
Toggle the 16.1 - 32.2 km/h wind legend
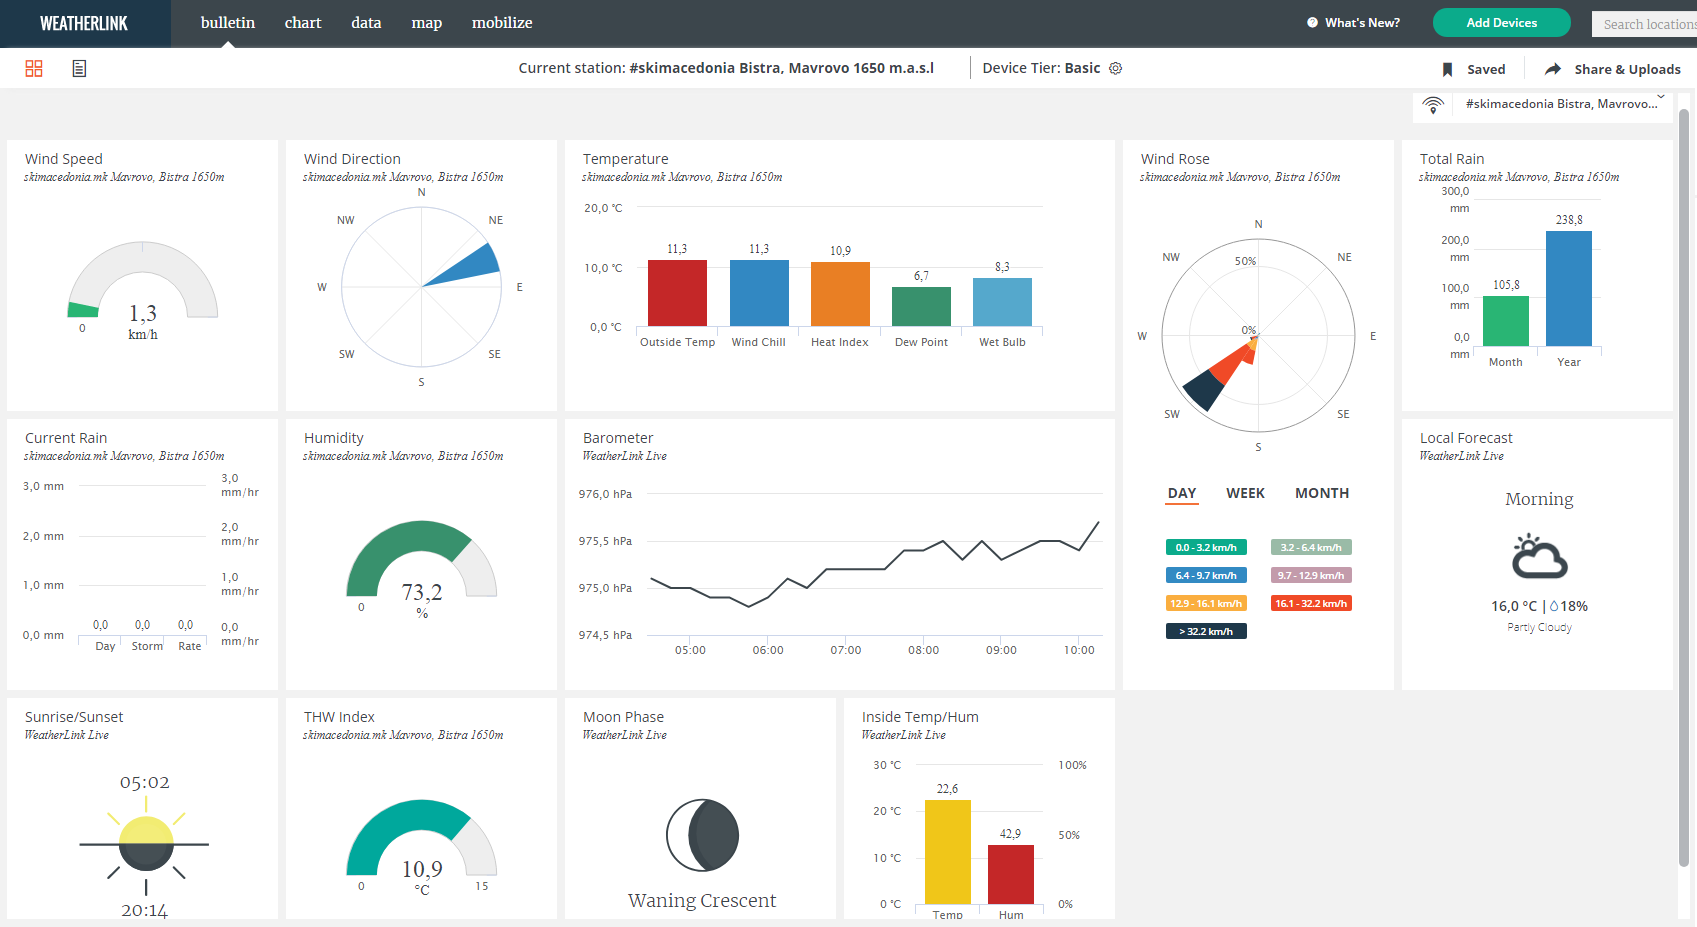[x=1311, y=603]
